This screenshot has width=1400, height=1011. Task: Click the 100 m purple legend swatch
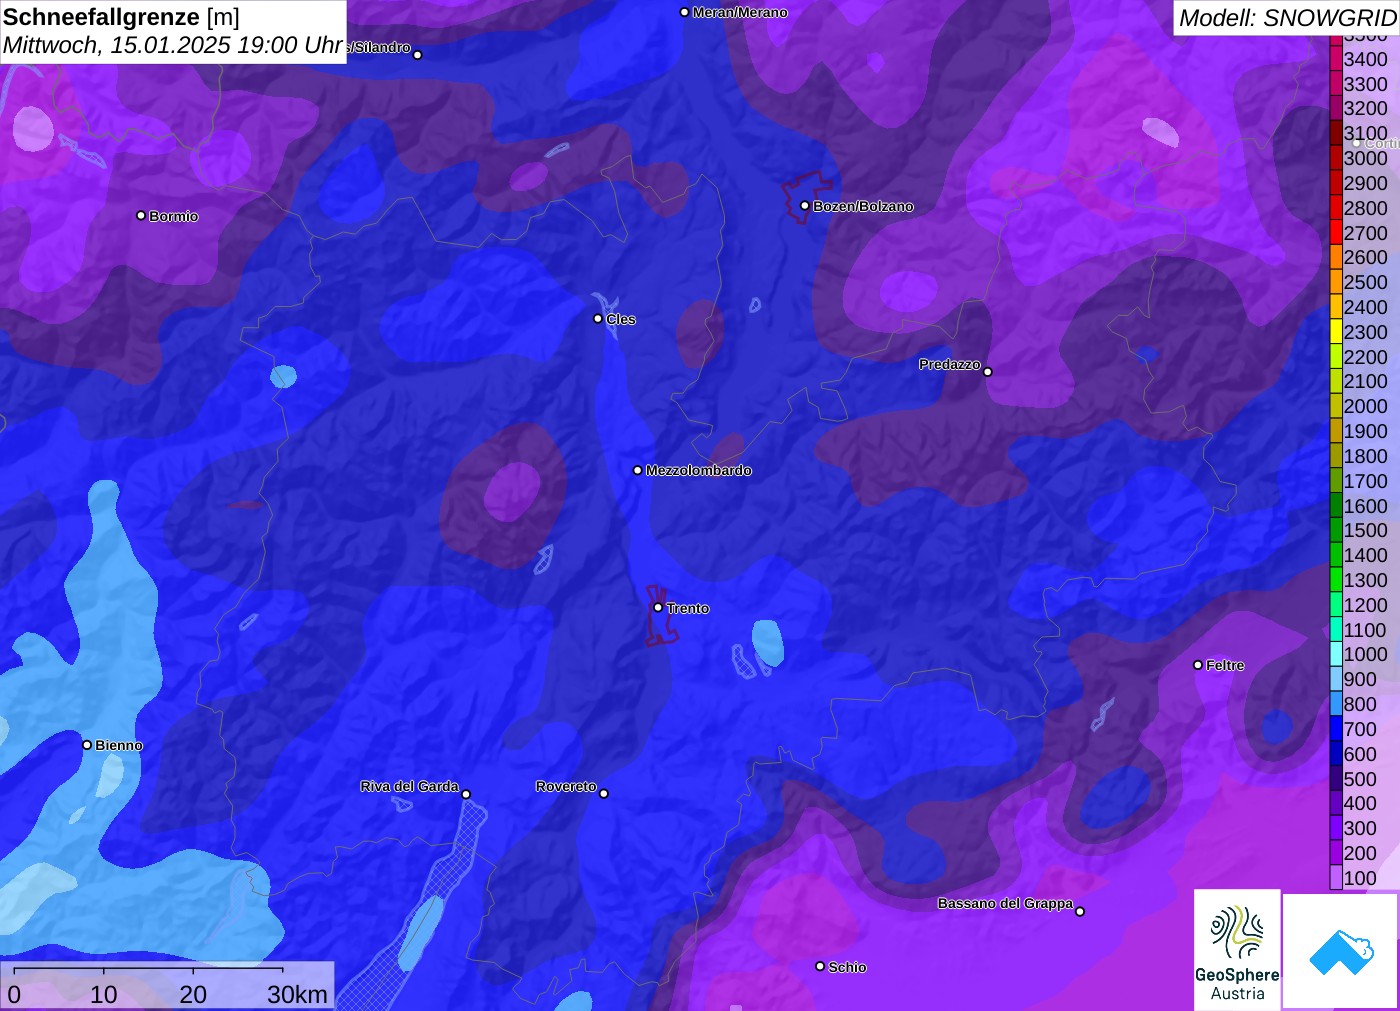(x=1336, y=878)
